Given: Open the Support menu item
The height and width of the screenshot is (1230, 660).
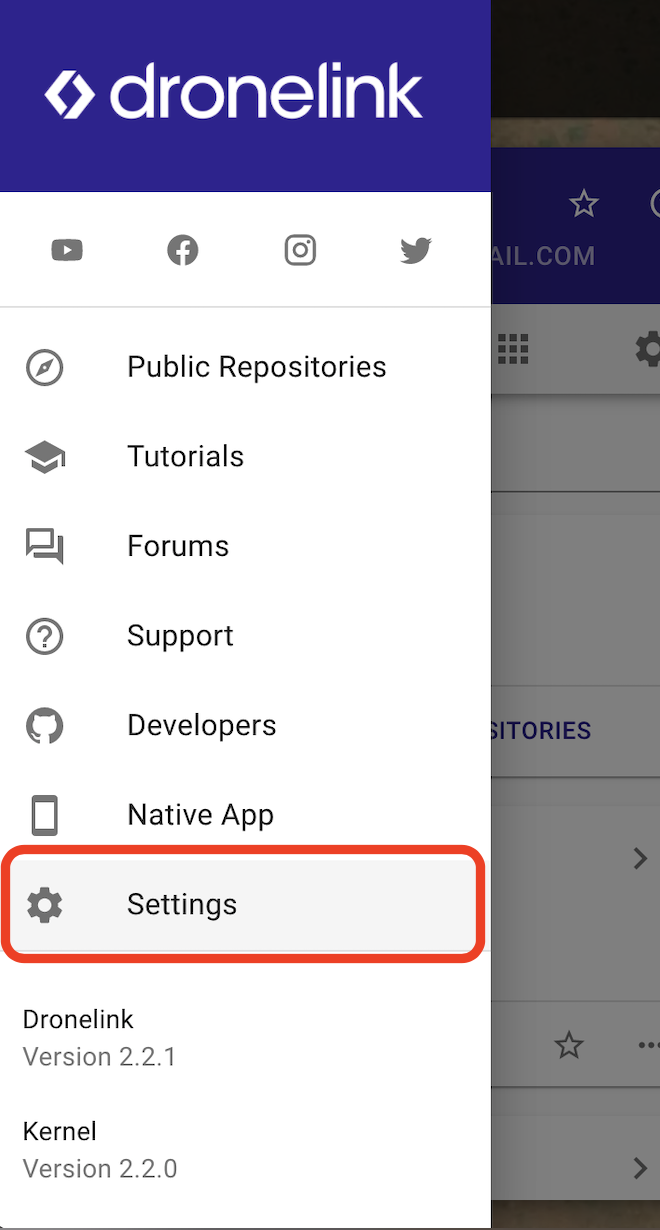Looking at the screenshot, I should pyautogui.click(x=245, y=636).
